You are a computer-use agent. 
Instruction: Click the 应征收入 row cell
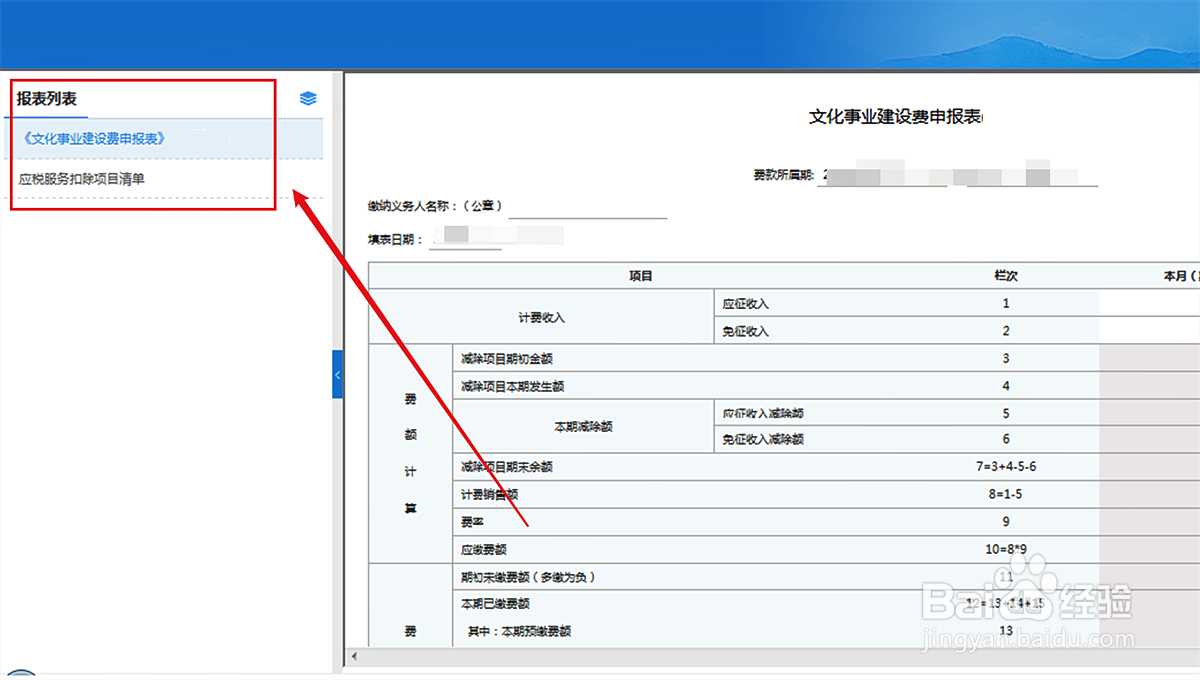tap(760, 303)
